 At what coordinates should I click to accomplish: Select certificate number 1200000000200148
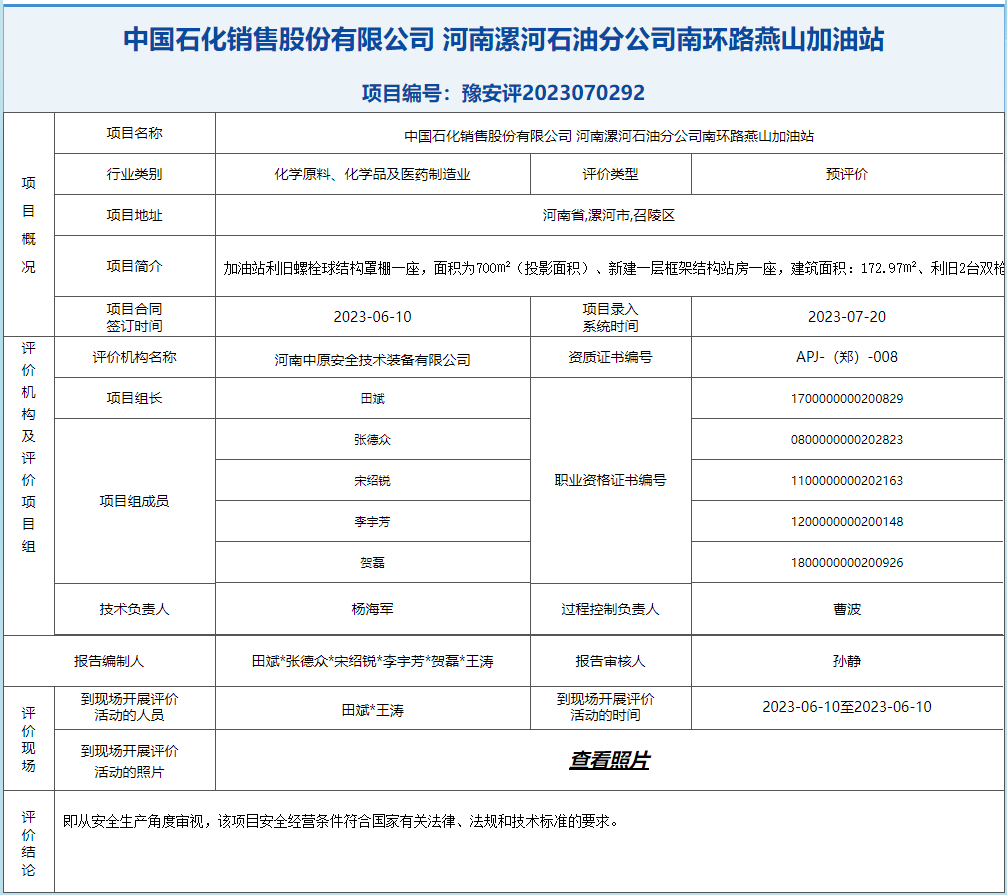click(x=847, y=522)
